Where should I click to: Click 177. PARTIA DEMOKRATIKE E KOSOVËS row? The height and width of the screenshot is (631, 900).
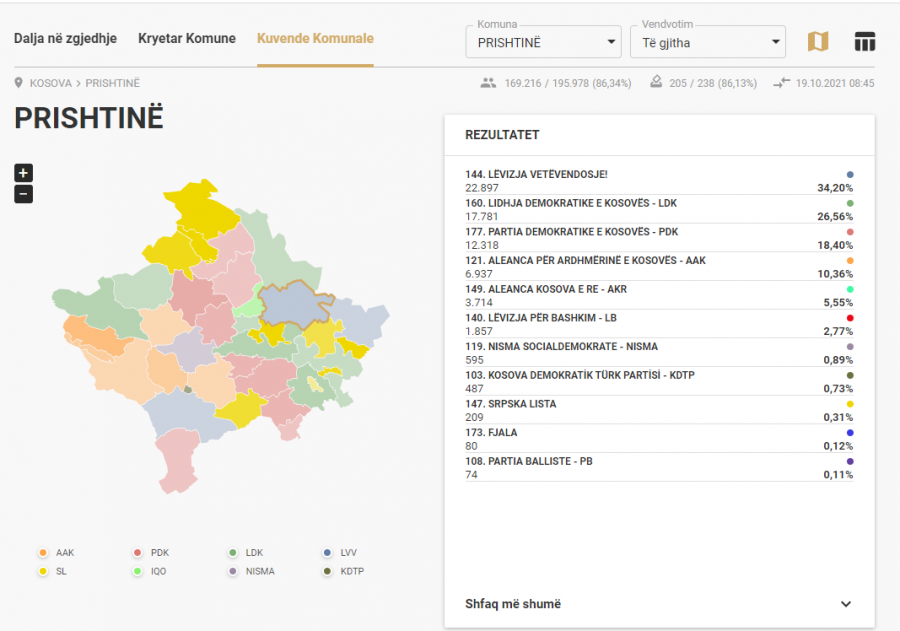coord(659,238)
